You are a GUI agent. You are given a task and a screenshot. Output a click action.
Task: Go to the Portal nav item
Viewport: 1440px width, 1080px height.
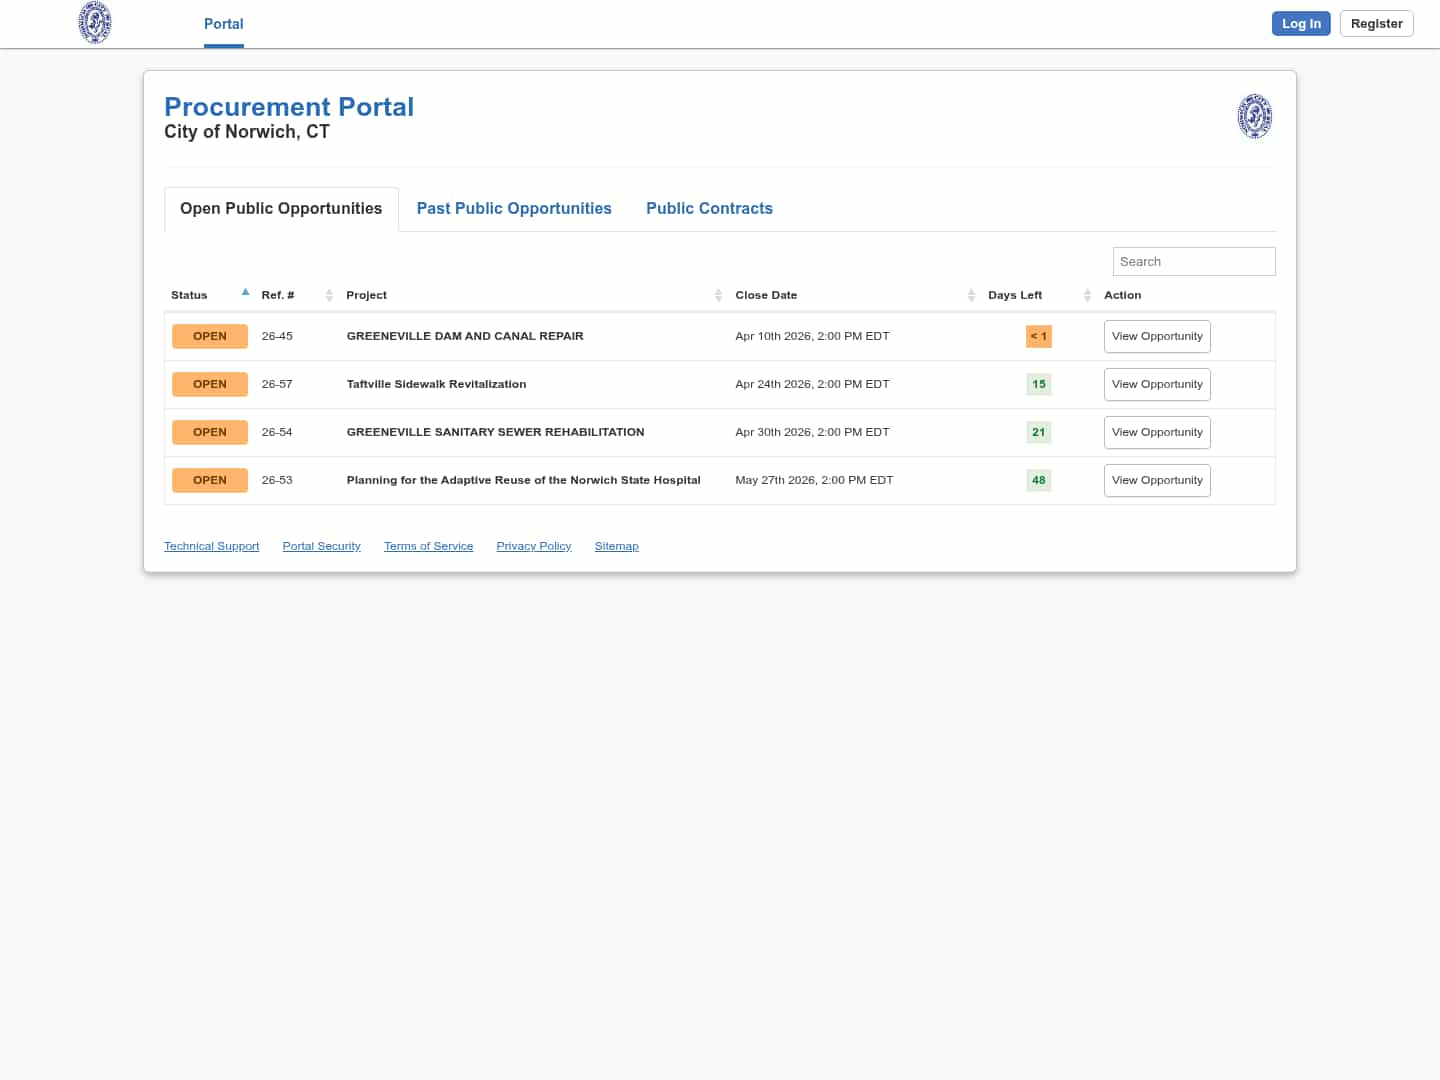pos(223,24)
